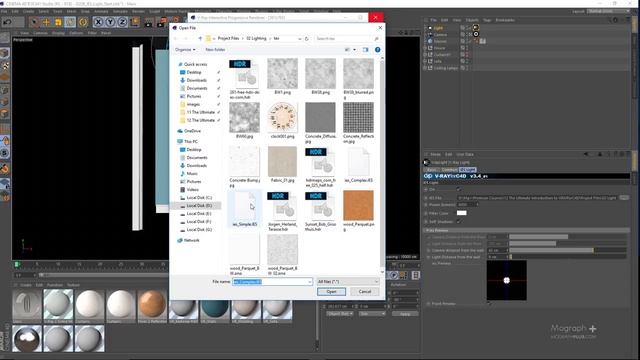The height and width of the screenshot is (360, 640).
Task: Click the Up one level arrow
Action: [x=200, y=38]
